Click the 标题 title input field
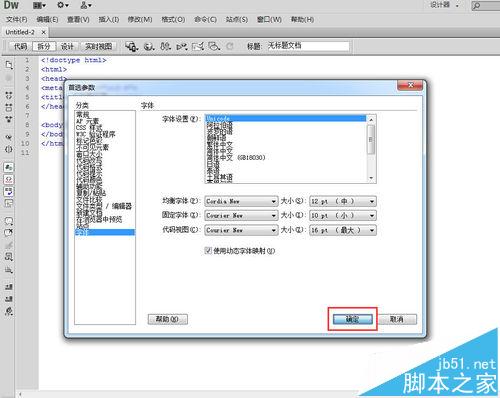 [x=308, y=46]
